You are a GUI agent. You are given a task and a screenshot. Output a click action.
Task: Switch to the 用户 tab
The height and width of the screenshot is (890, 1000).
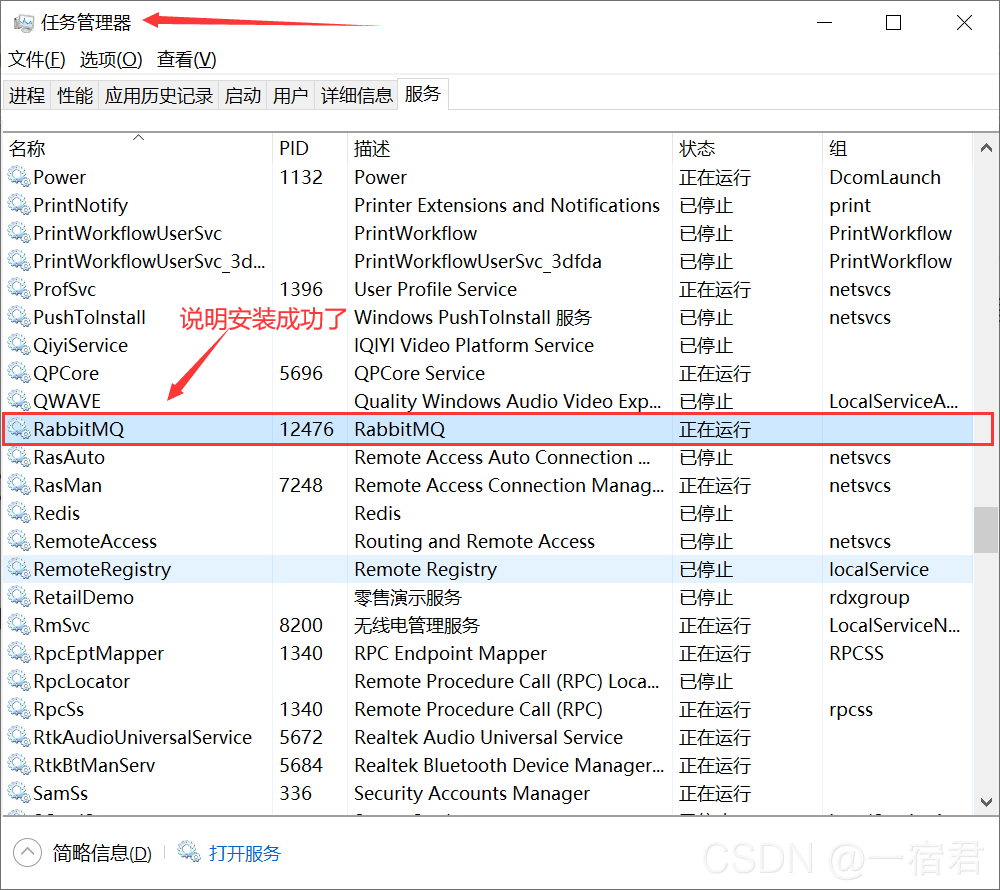coord(290,95)
